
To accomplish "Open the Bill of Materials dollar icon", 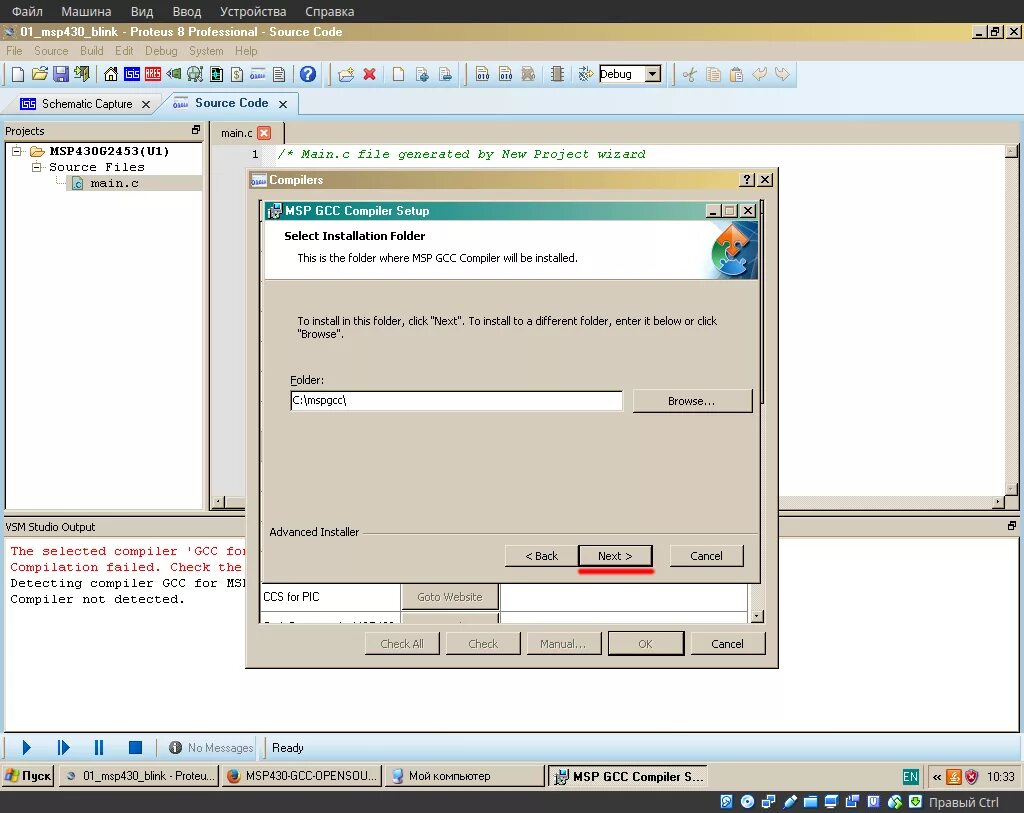I will (x=237, y=74).
